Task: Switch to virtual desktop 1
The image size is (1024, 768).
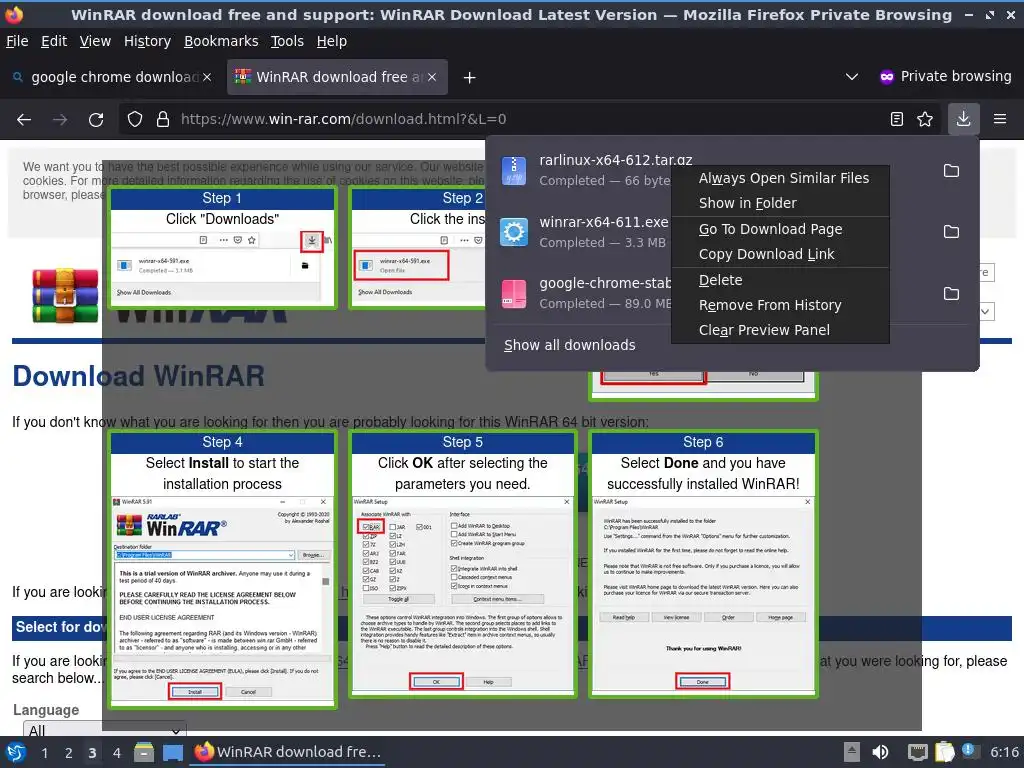Action: tap(44, 753)
